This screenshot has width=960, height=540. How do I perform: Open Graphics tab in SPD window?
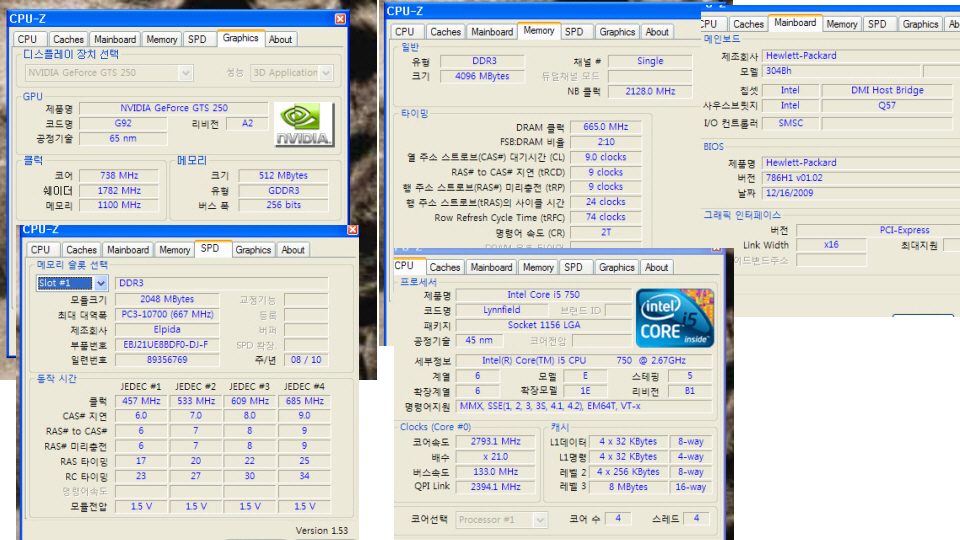(253, 250)
